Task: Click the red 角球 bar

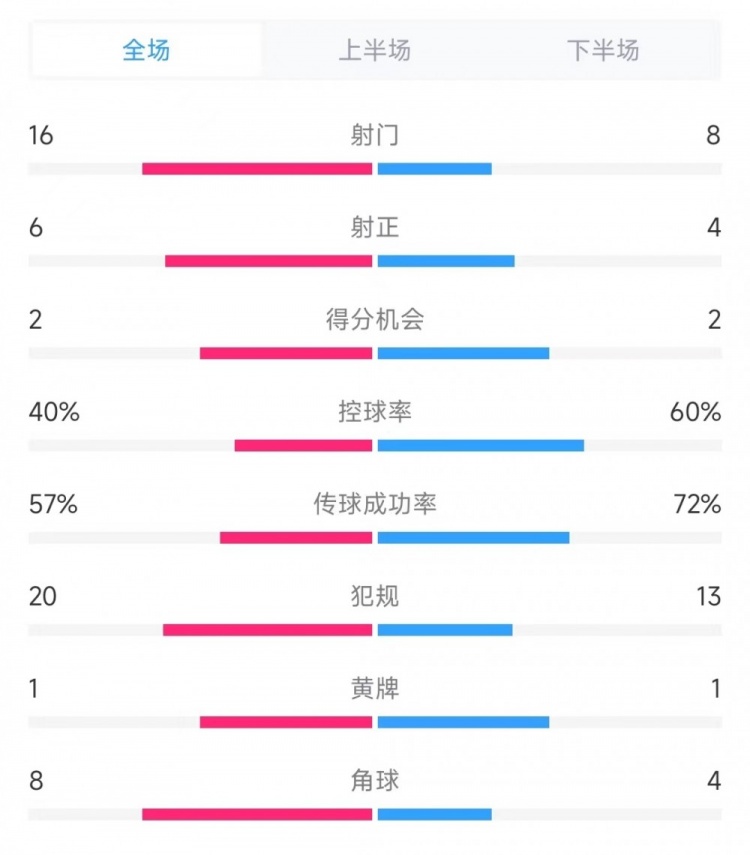Action: point(257,815)
